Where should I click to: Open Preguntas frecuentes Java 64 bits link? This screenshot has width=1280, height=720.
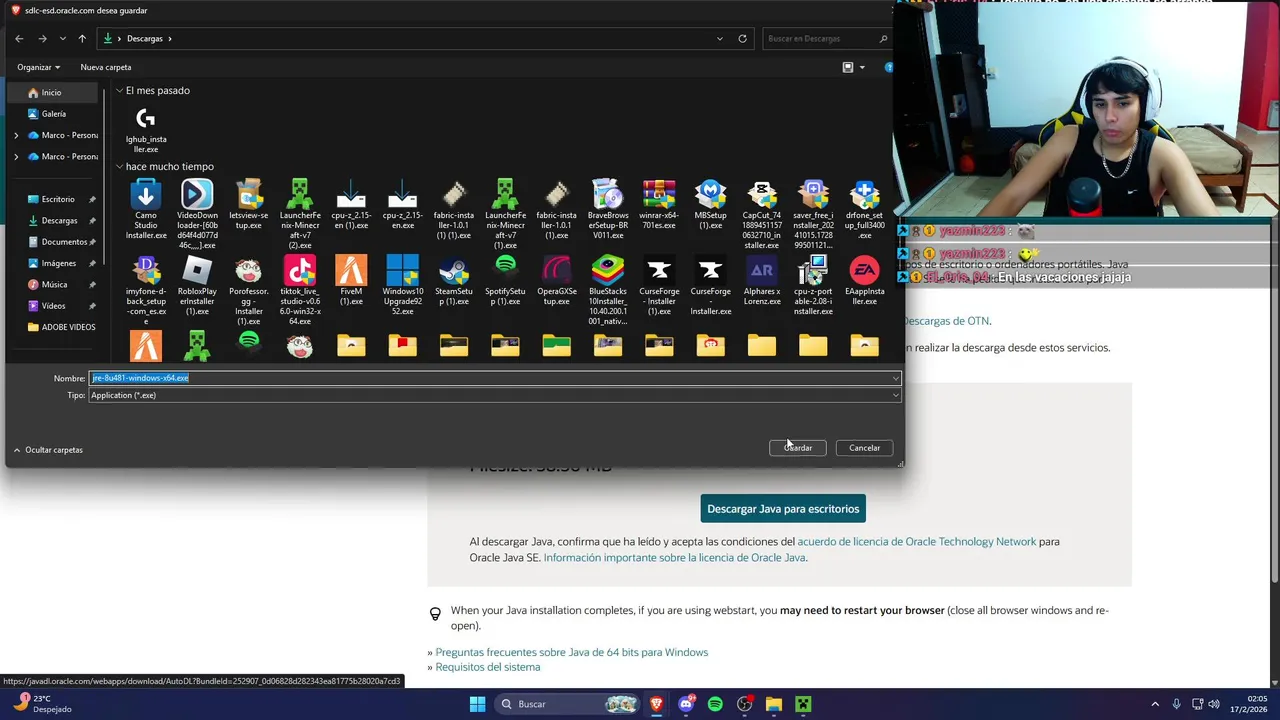click(x=571, y=652)
